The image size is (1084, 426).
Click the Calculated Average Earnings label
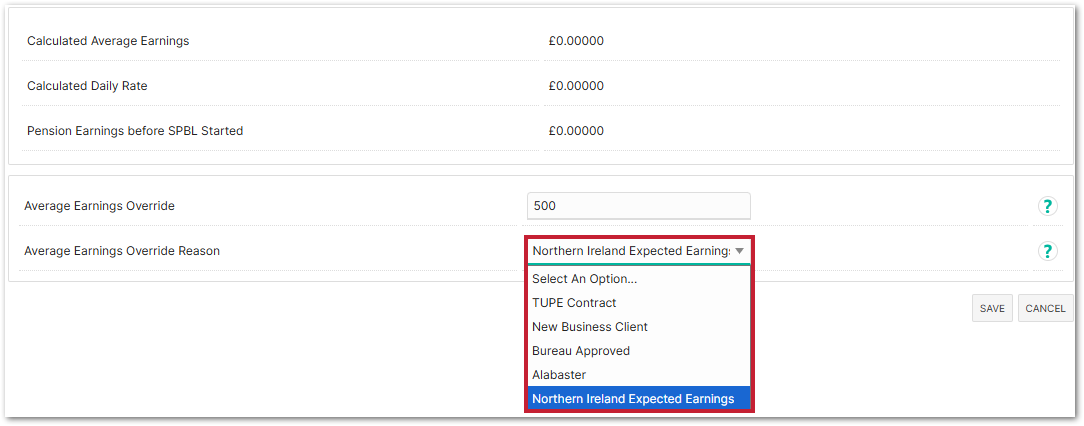click(x=108, y=41)
